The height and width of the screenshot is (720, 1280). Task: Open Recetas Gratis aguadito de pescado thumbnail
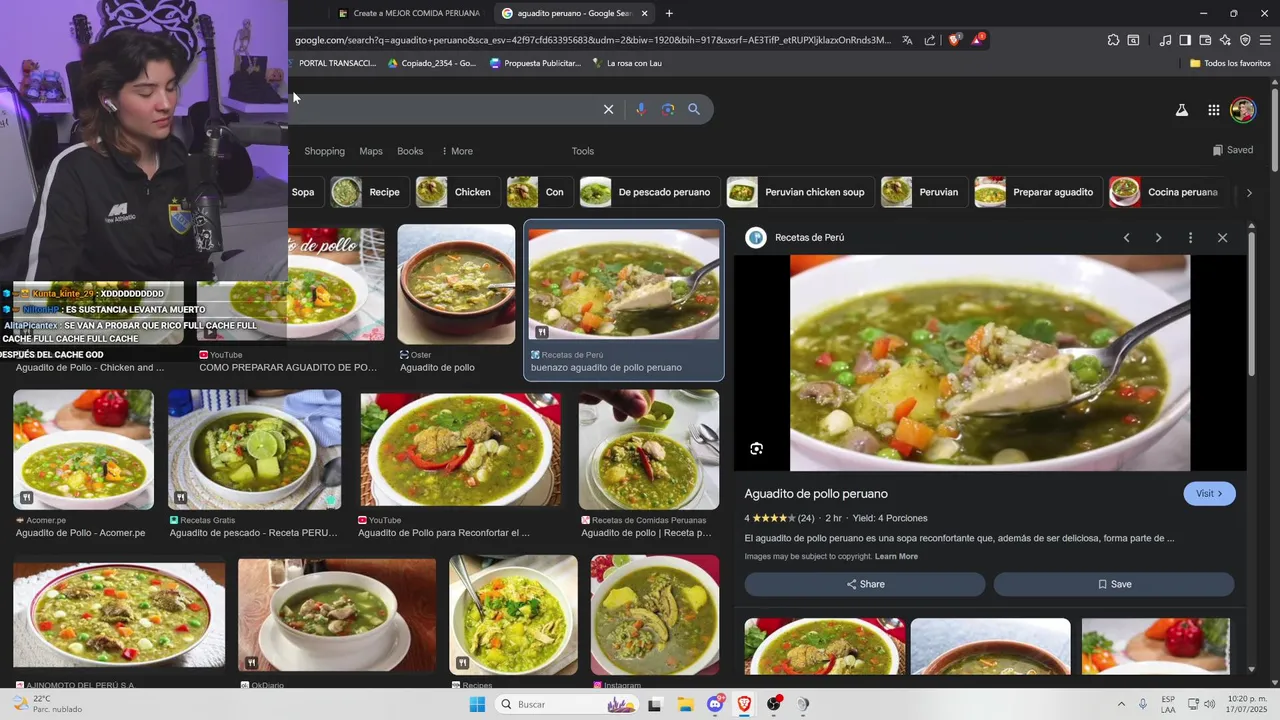click(254, 450)
